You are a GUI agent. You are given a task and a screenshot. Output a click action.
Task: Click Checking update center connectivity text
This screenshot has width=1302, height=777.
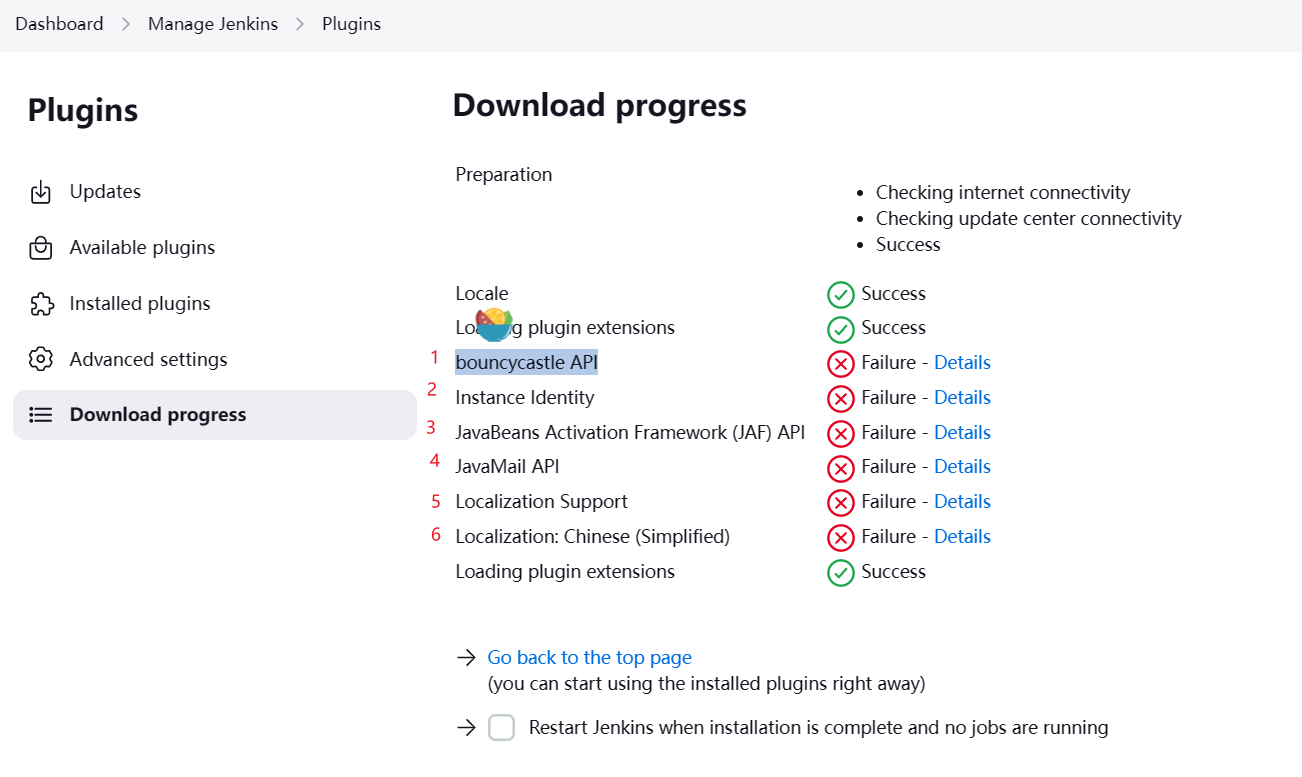pos(1029,218)
